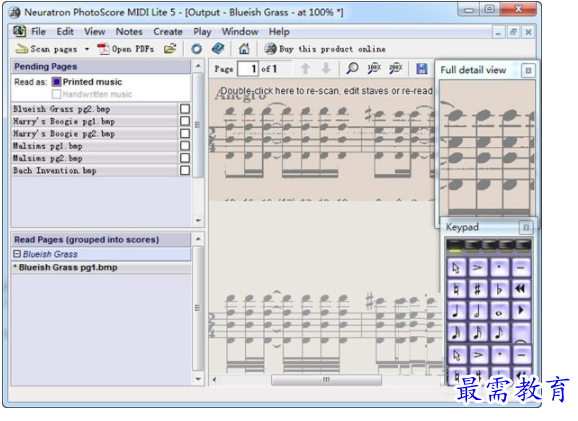This screenshot has width=578, height=421.
Task: Choose the 32nd note on Keypad
Action: (x=456, y=333)
